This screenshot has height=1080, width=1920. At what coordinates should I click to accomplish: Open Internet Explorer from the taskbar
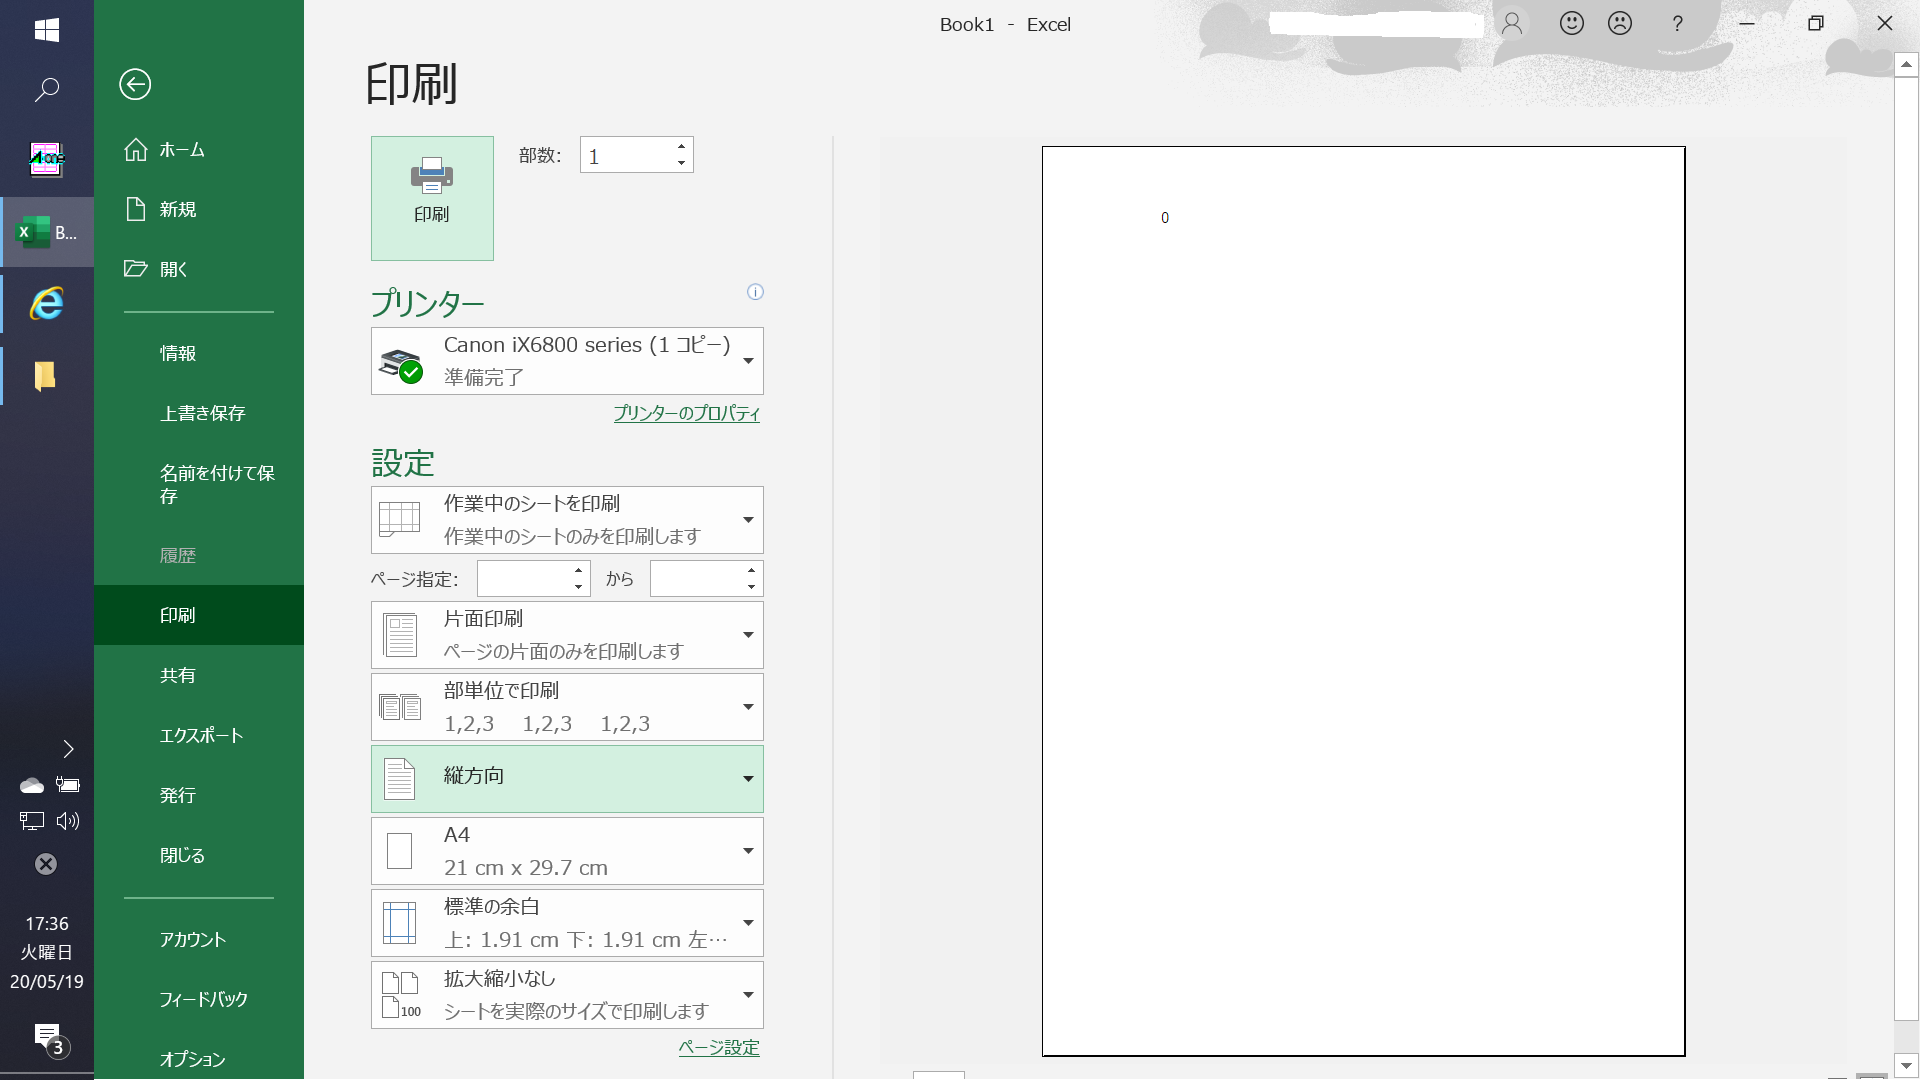point(46,304)
